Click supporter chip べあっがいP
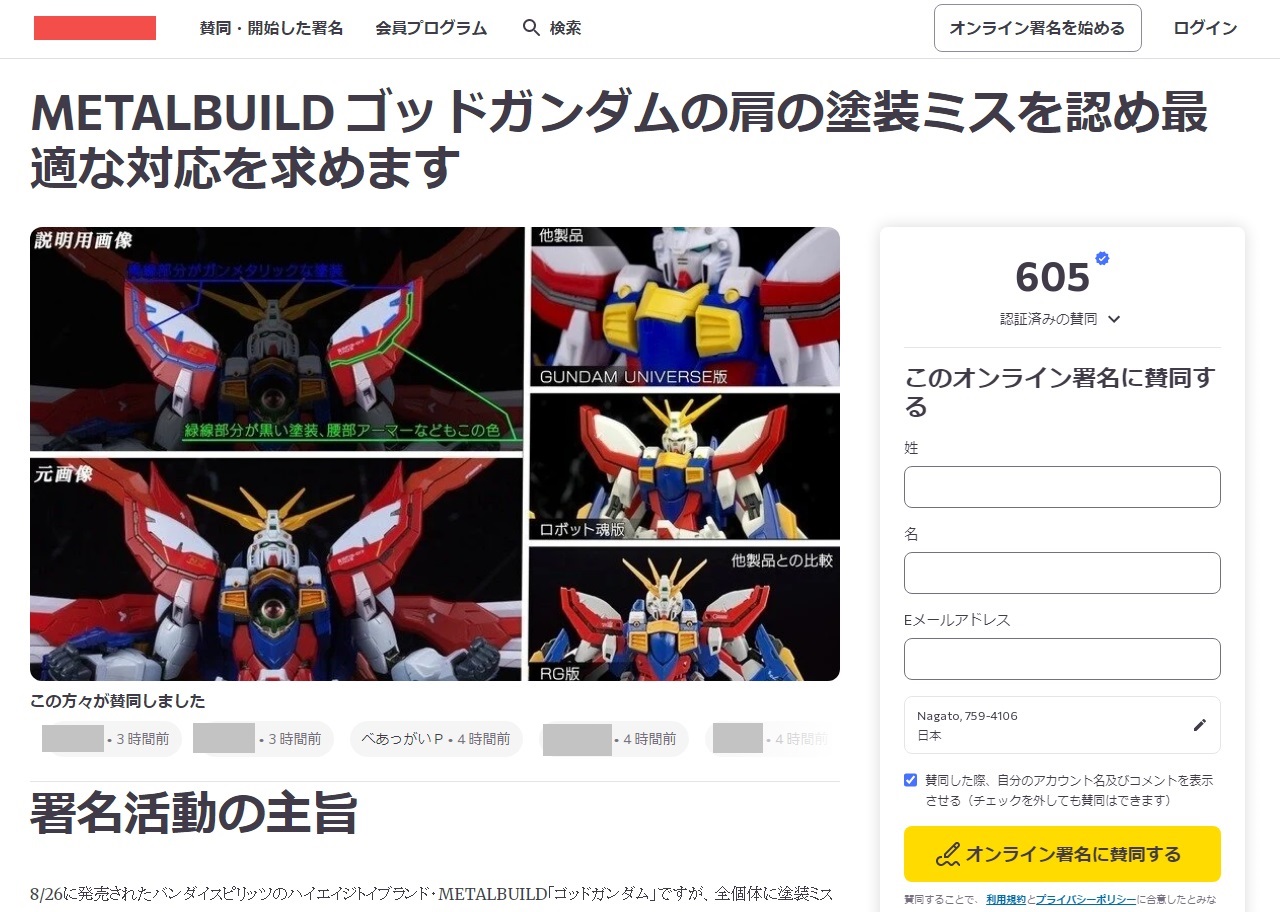 pos(436,739)
